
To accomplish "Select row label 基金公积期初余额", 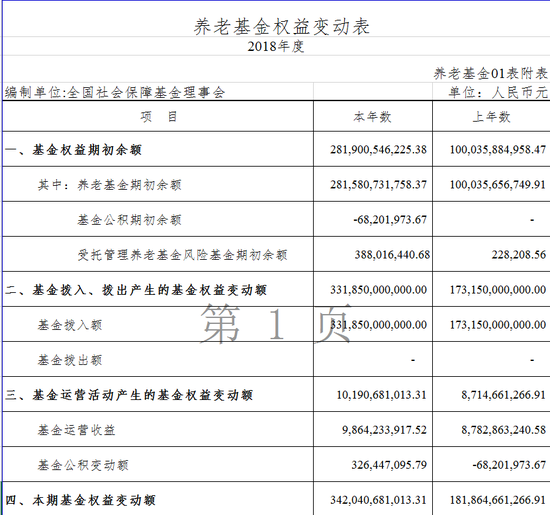I will [129, 220].
